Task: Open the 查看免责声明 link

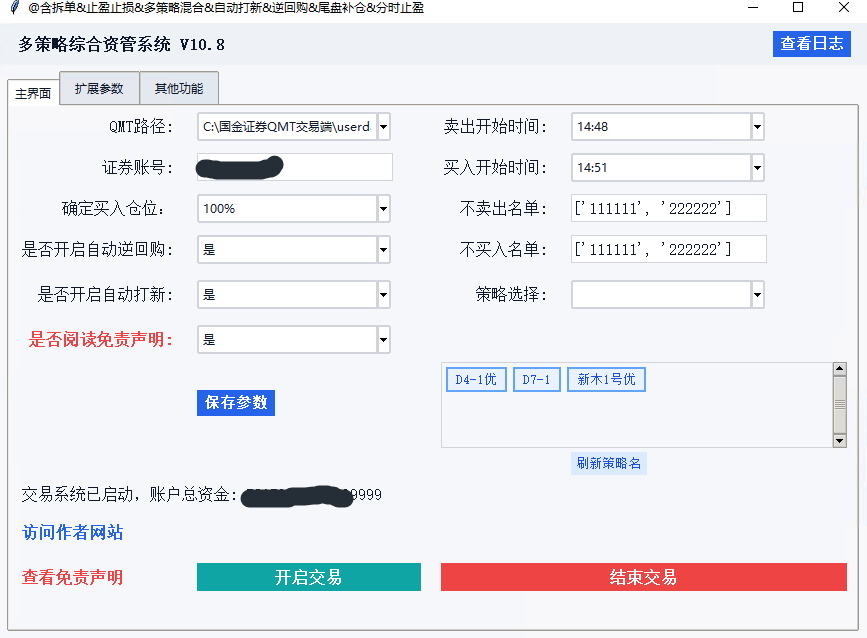Action: (72, 577)
